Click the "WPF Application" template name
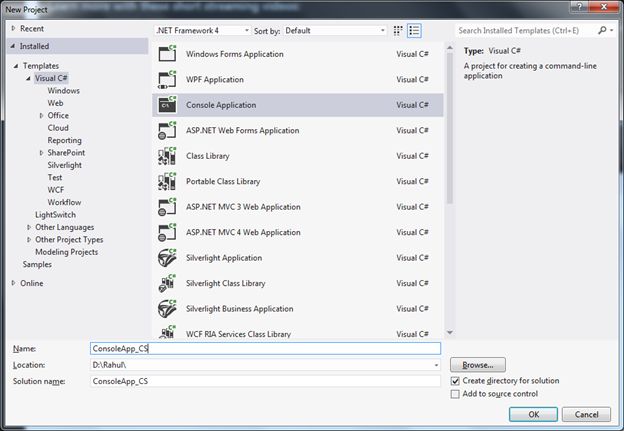 tap(215, 80)
